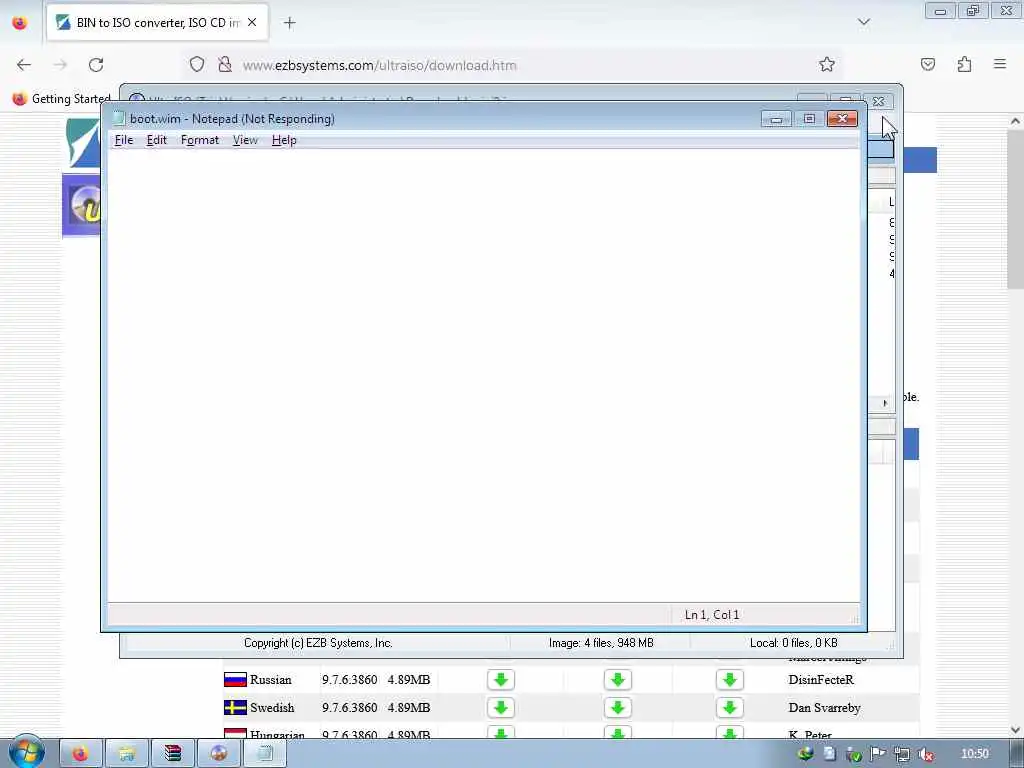Open Windows Explorer from the taskbar
Screen dimensions: 1024x768
pos(127,754)
